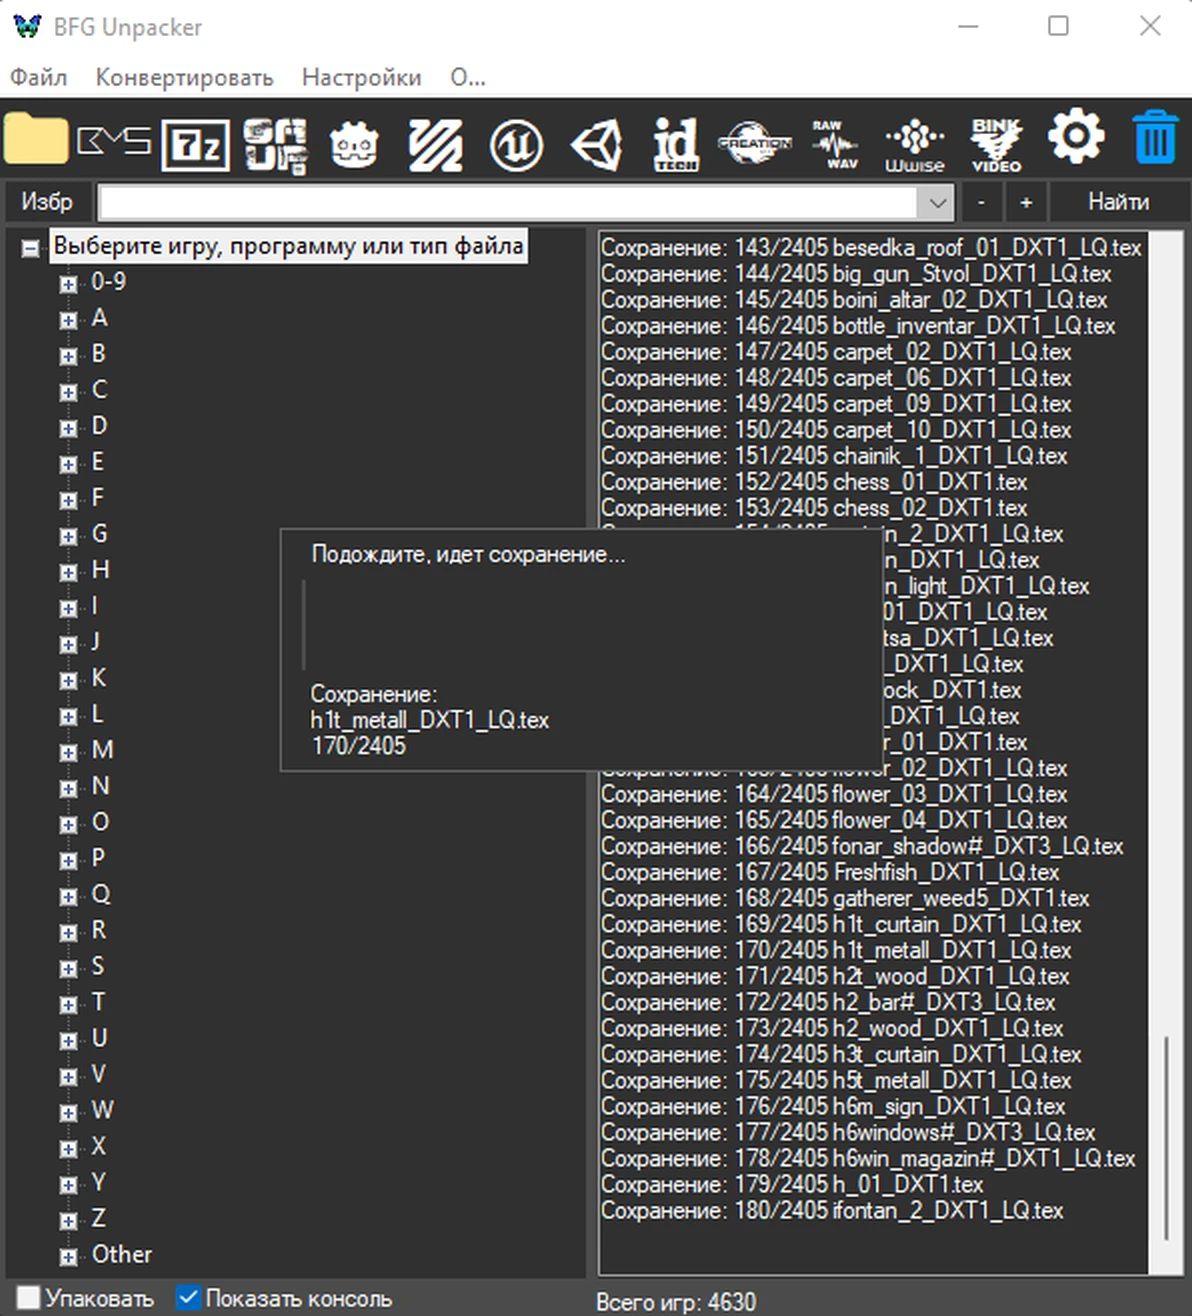
Task: Select the id Tech icon
Action: coord(676,145)
